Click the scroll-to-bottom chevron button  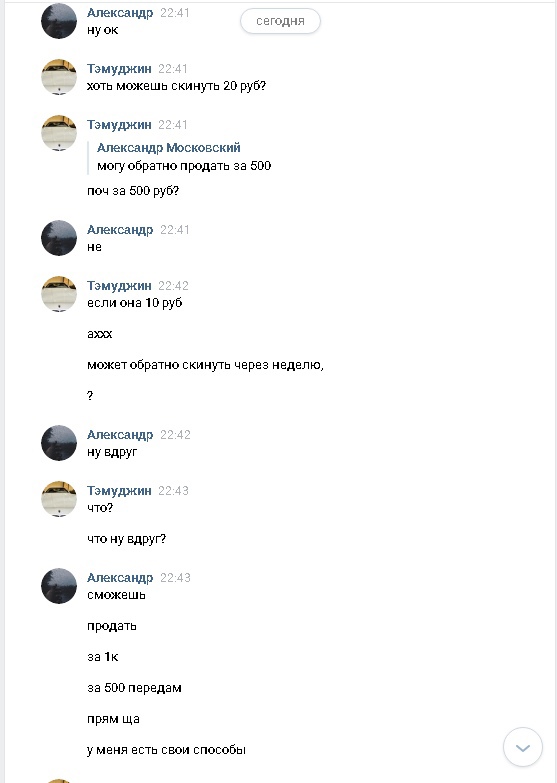tap(523, 747)
